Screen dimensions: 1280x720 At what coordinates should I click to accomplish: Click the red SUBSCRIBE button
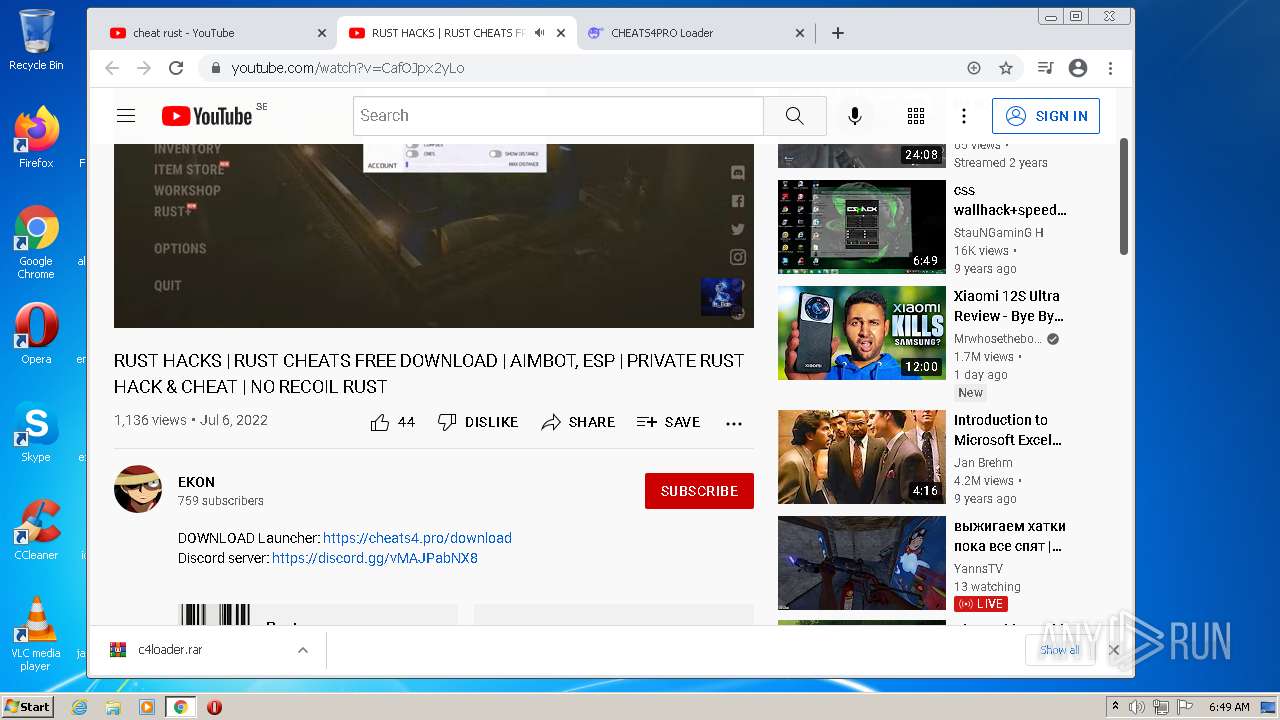pos(699,491)
